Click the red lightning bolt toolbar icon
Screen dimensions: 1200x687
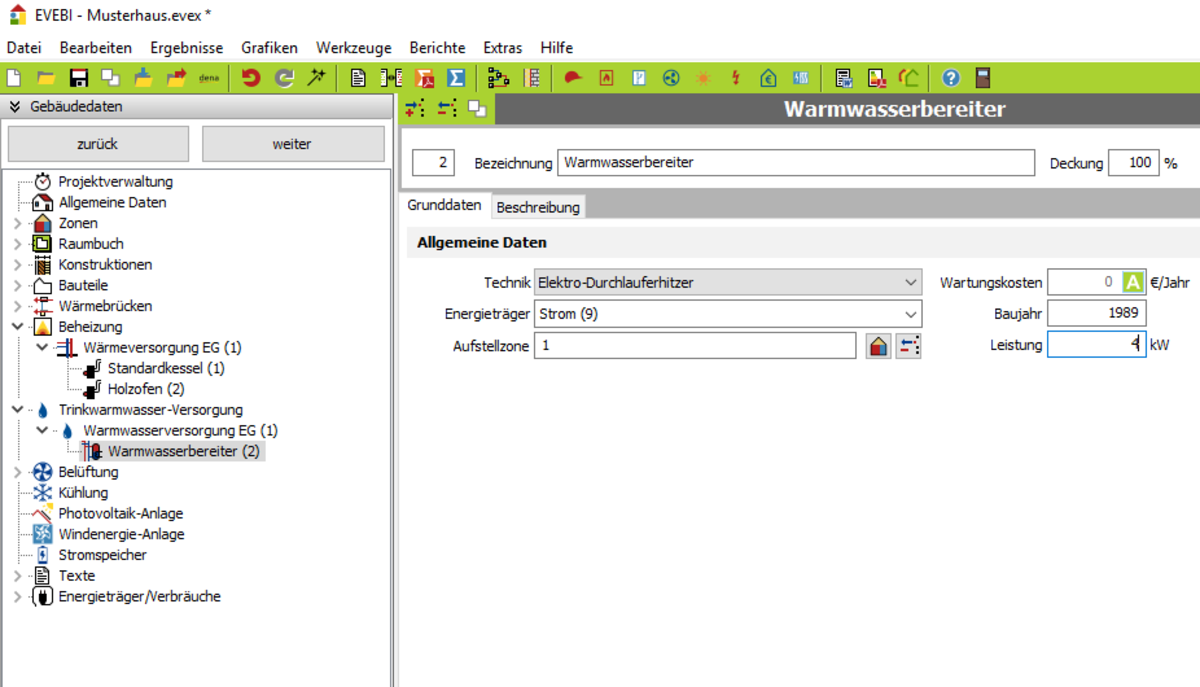(x=736, y=78)
